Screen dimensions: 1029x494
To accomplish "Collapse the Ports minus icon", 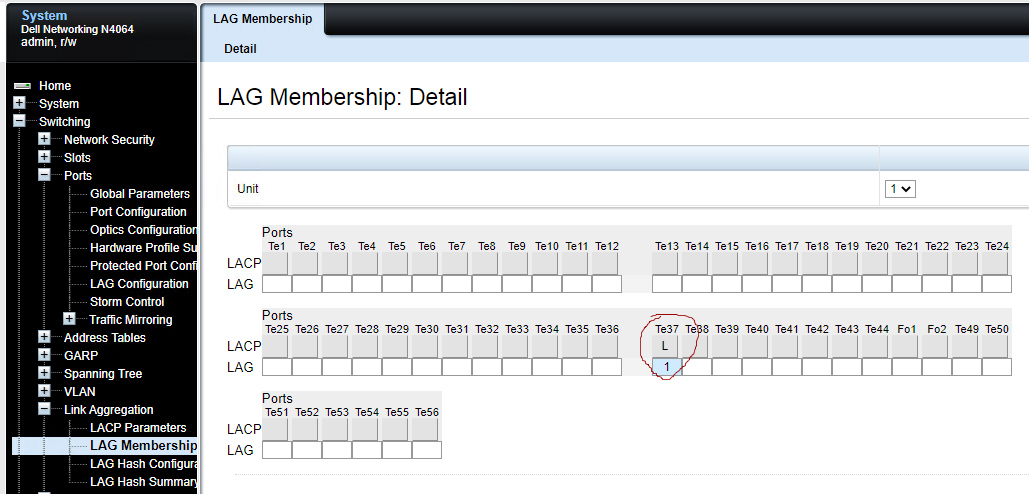I will [44, 175].
